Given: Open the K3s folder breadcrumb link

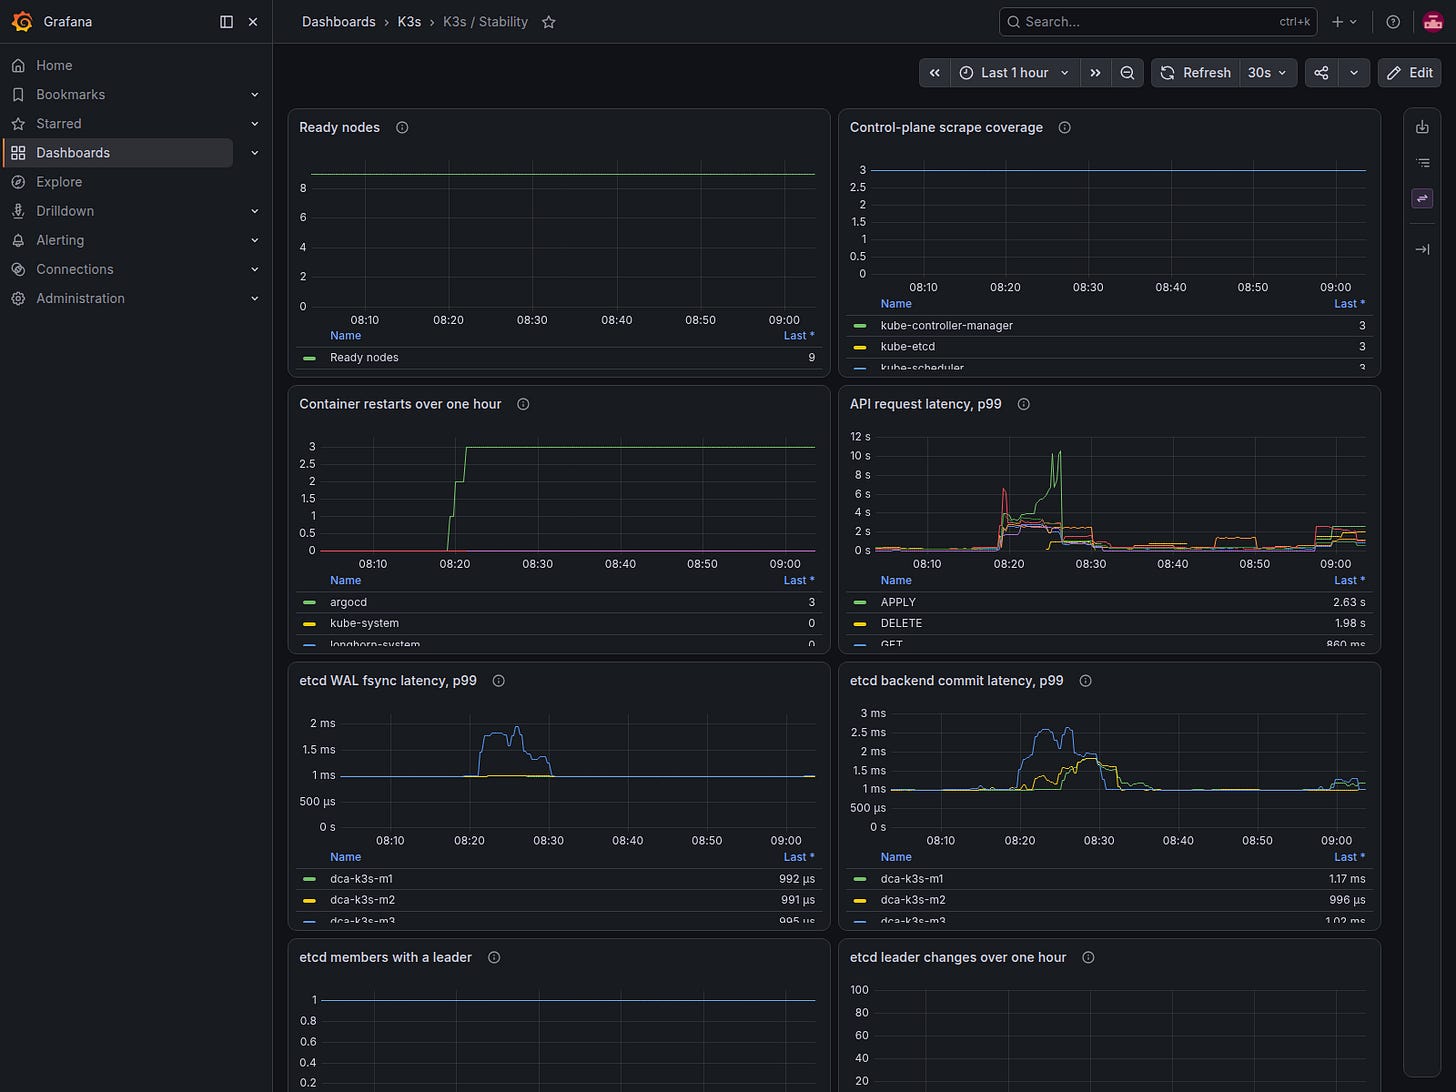Looking at the screenshot, I should tap(409, 22).
